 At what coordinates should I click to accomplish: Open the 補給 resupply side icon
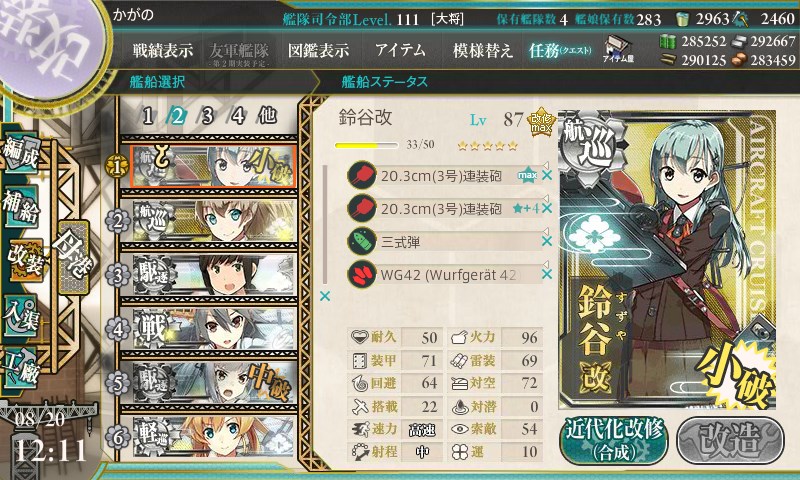pos(21,206)
